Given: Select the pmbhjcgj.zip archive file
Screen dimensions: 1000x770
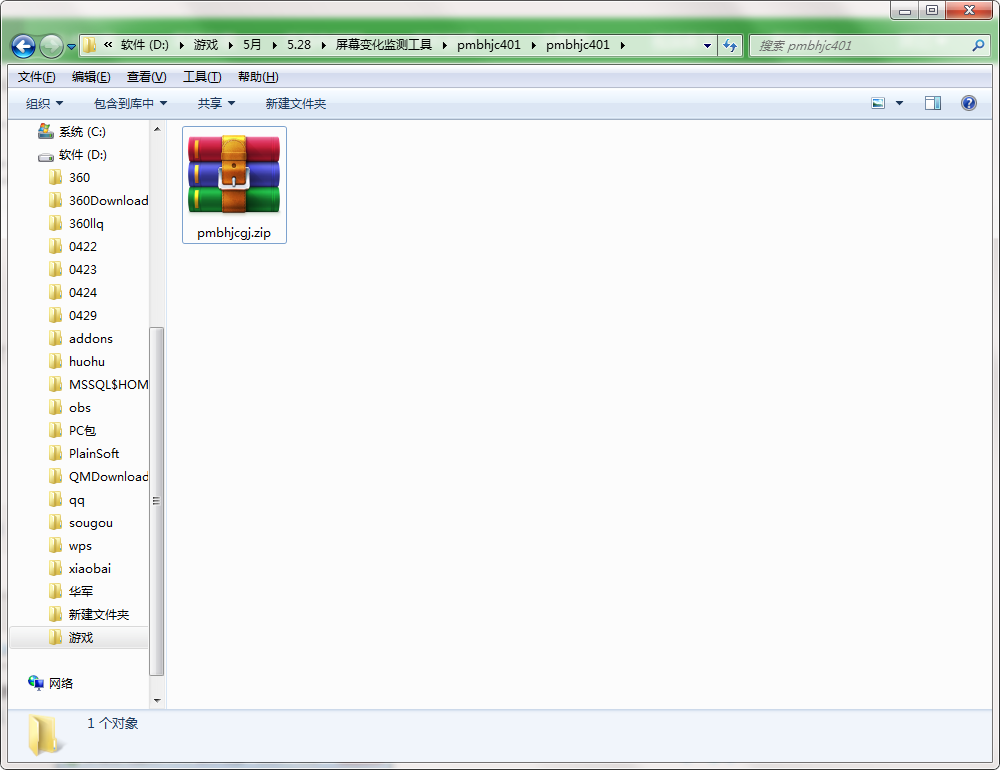Looking at the screenshot, I should 234,184.
